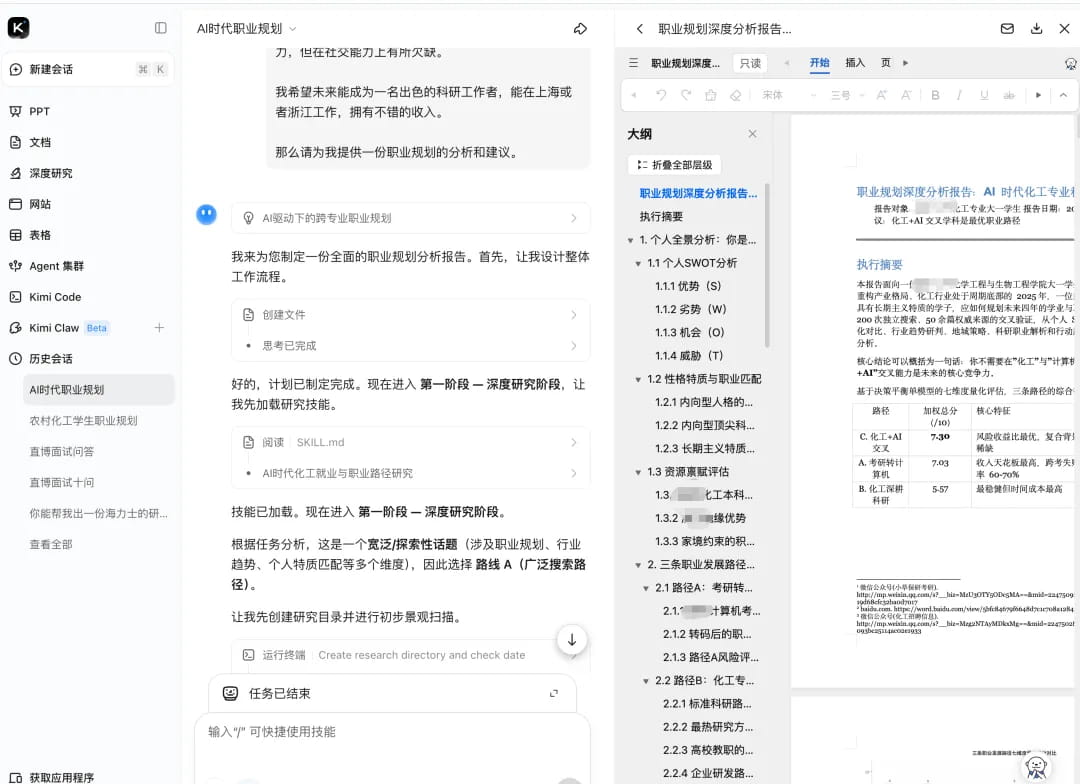
Task: Switch to the 插入 ribbon tab
Action: point(855,63)
